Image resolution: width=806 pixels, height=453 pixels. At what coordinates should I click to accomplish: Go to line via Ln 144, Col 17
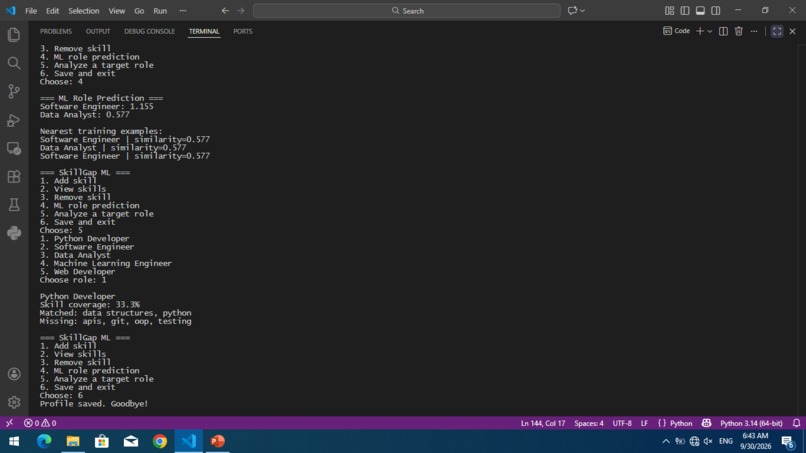coord(543,423)
